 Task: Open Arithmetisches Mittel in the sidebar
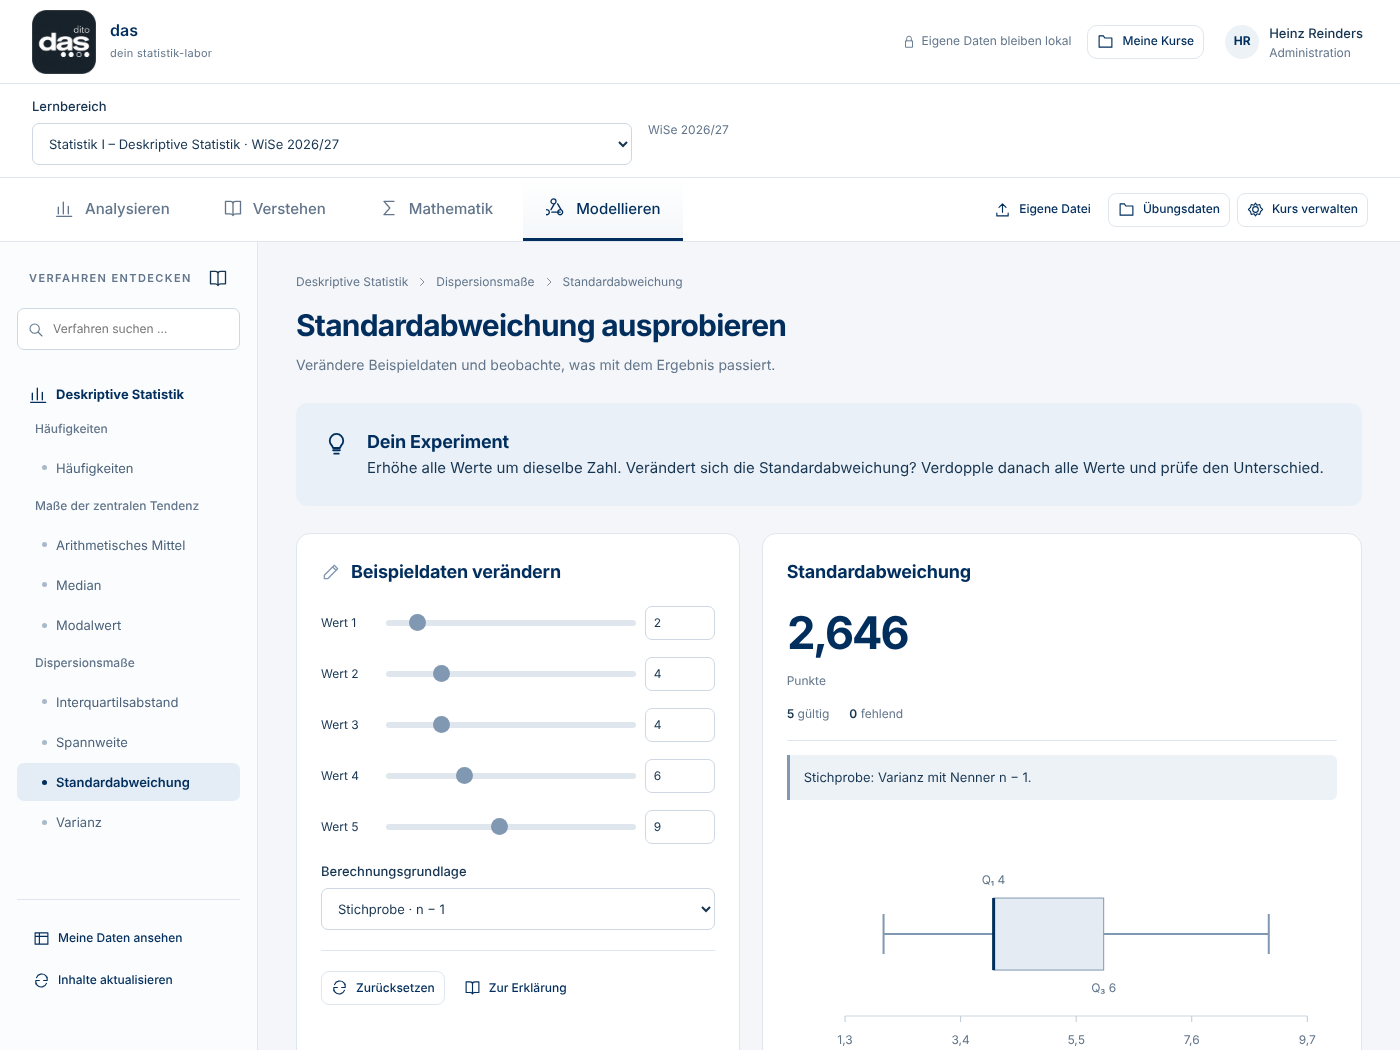click(x=128, y=546)
